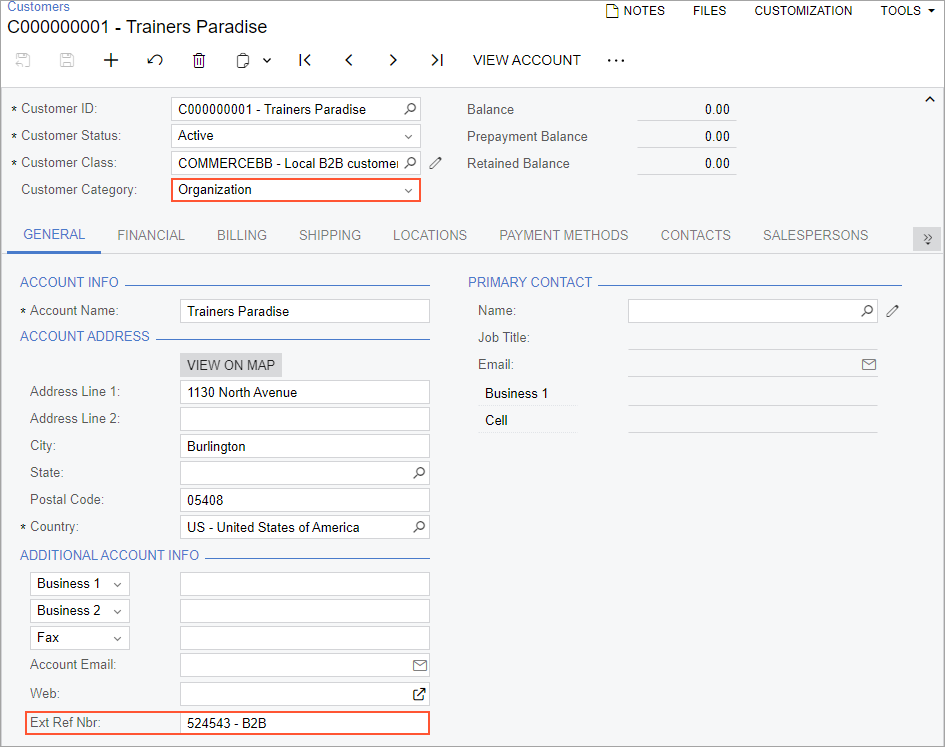This screenshot has height=747, width=945.
Task: Open the Tools menu
Action: (907, 11)
